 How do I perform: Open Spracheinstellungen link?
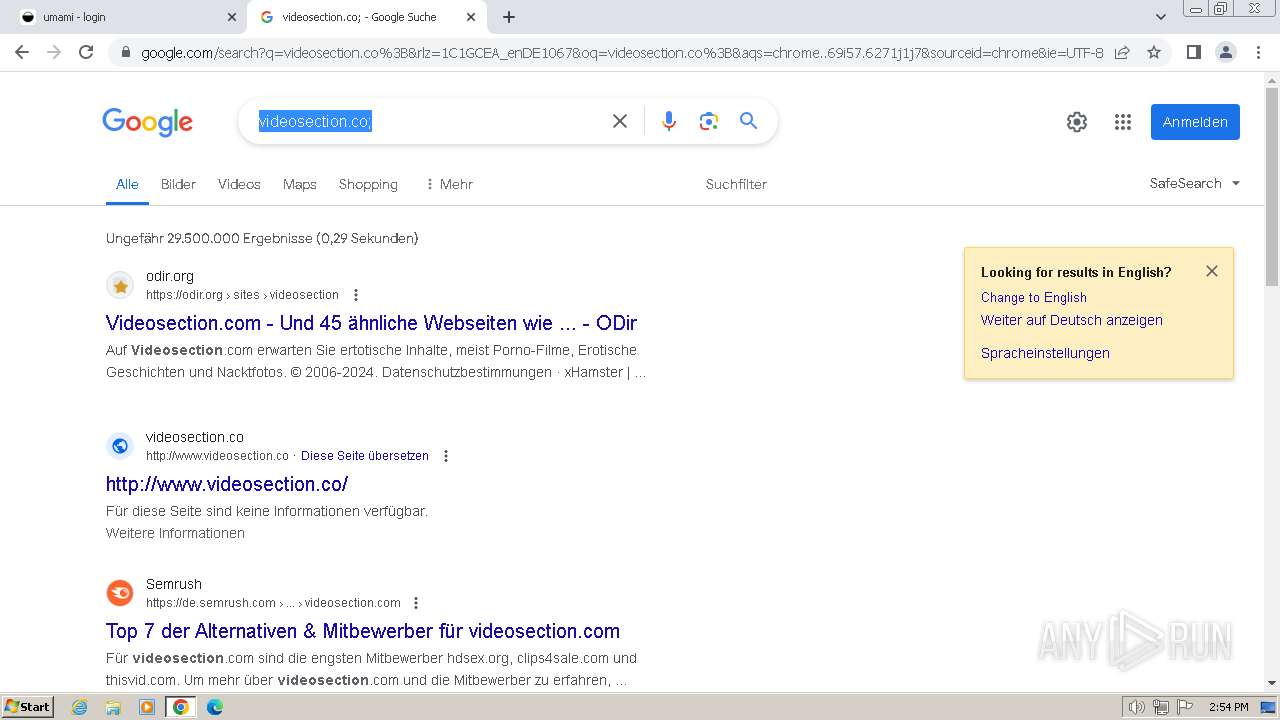1045,353
